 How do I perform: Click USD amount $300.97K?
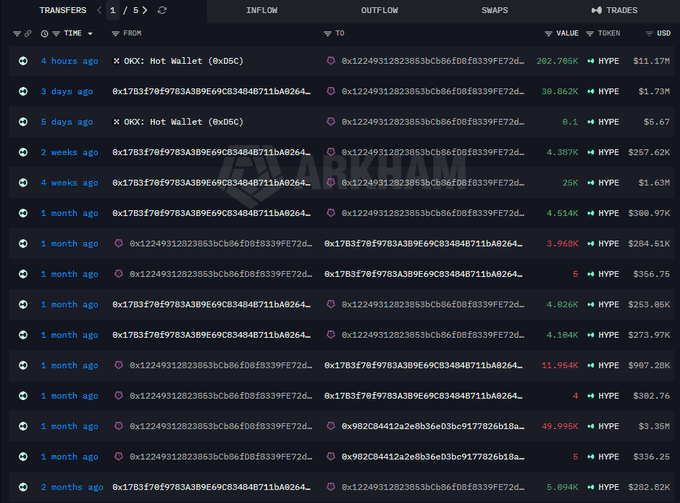click(649, 213)
